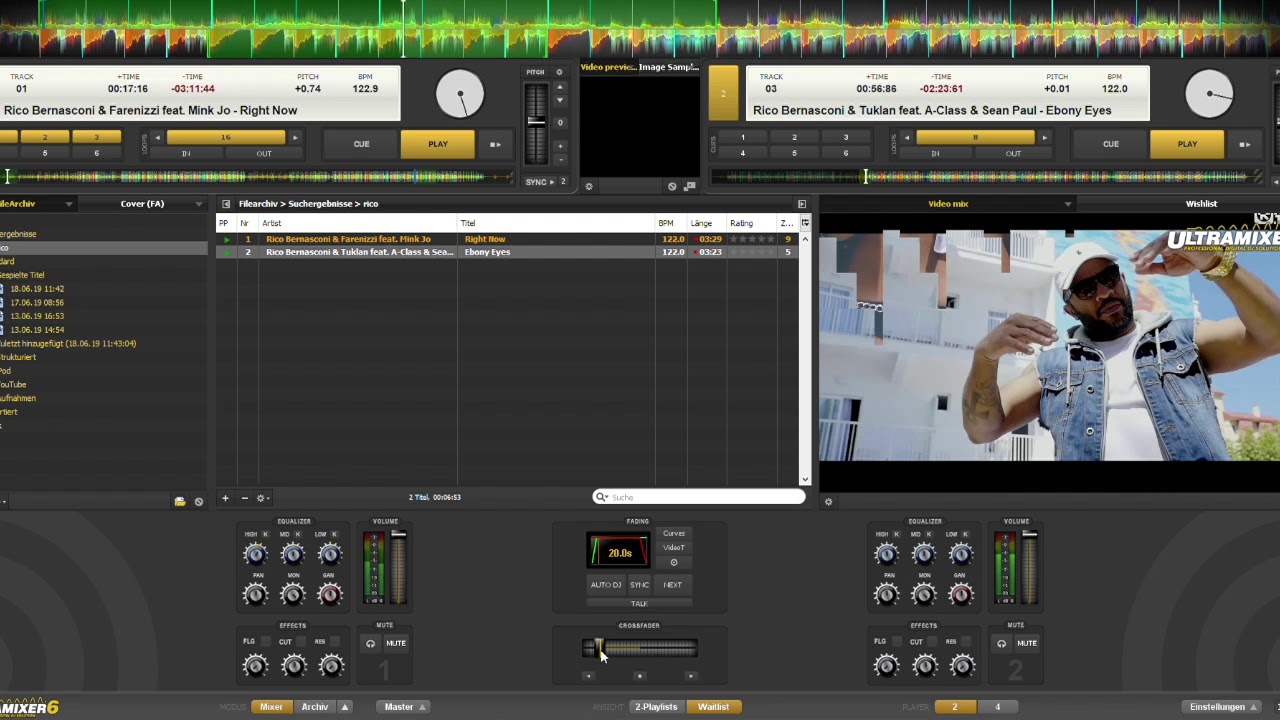Screen dimensions: 1280x720
Task: Center the crossfader using the middle dot button
Action: pyautogui.click(x=639, y=676)
